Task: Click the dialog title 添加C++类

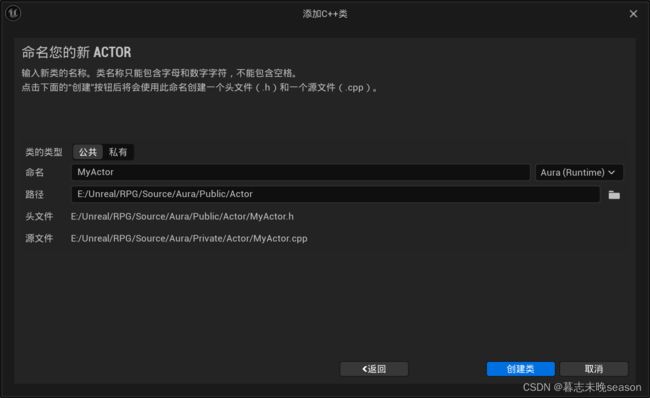Action: [325, 14]
